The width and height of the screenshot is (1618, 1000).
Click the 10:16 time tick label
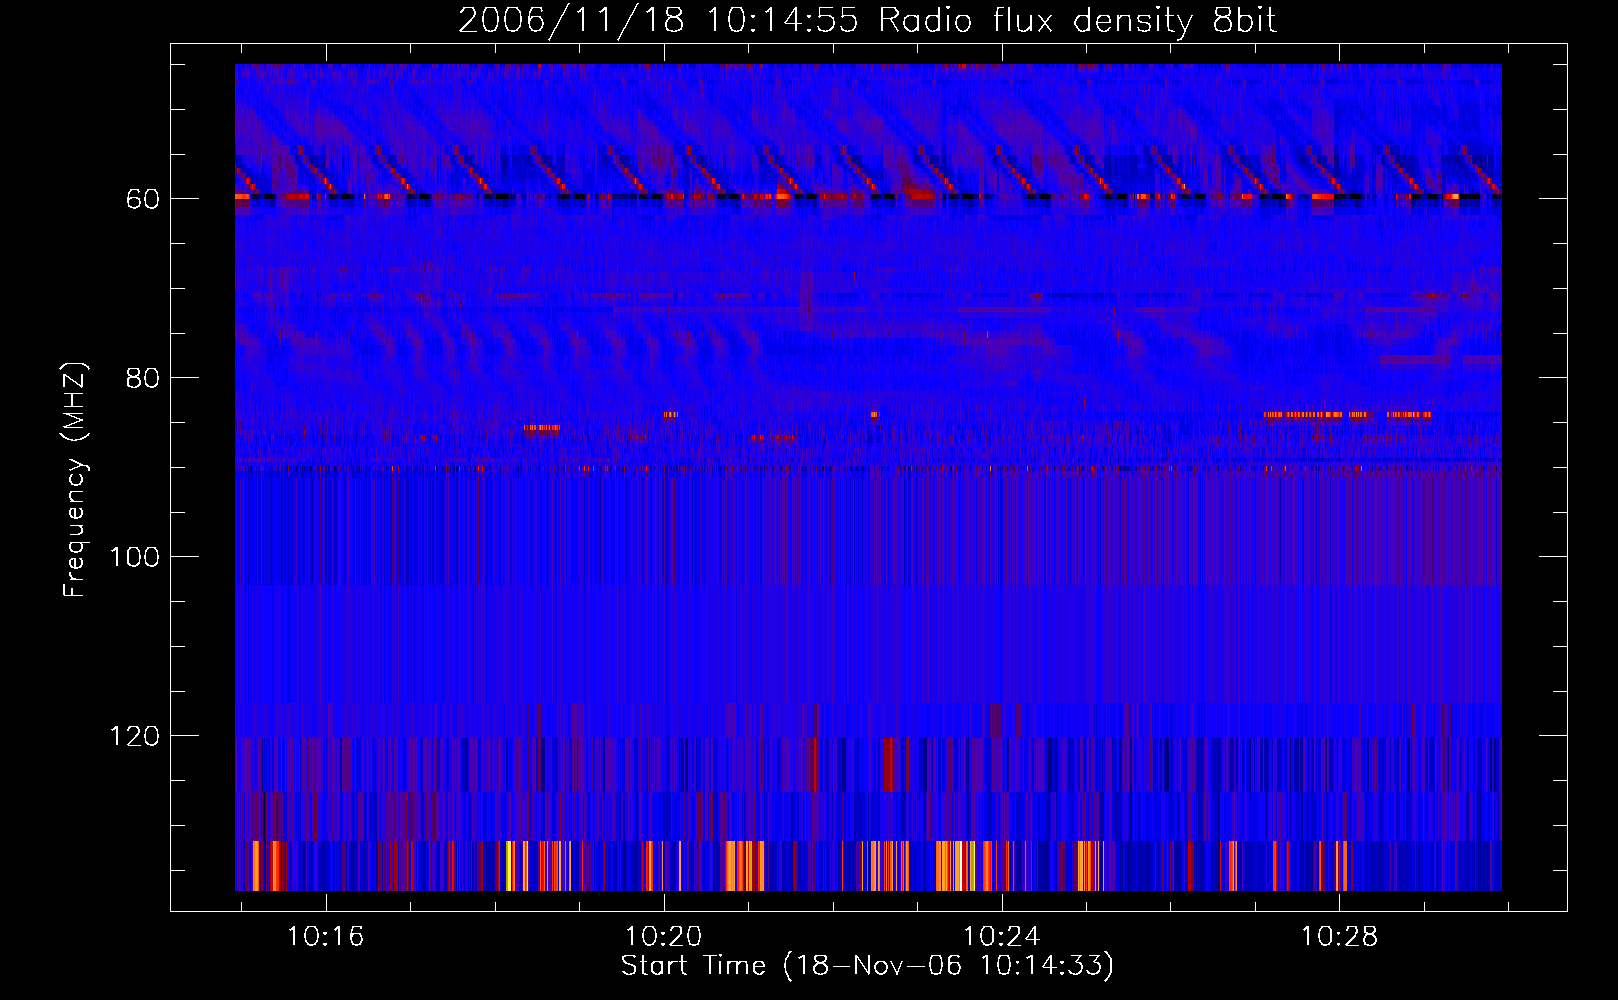click(325, 937)
